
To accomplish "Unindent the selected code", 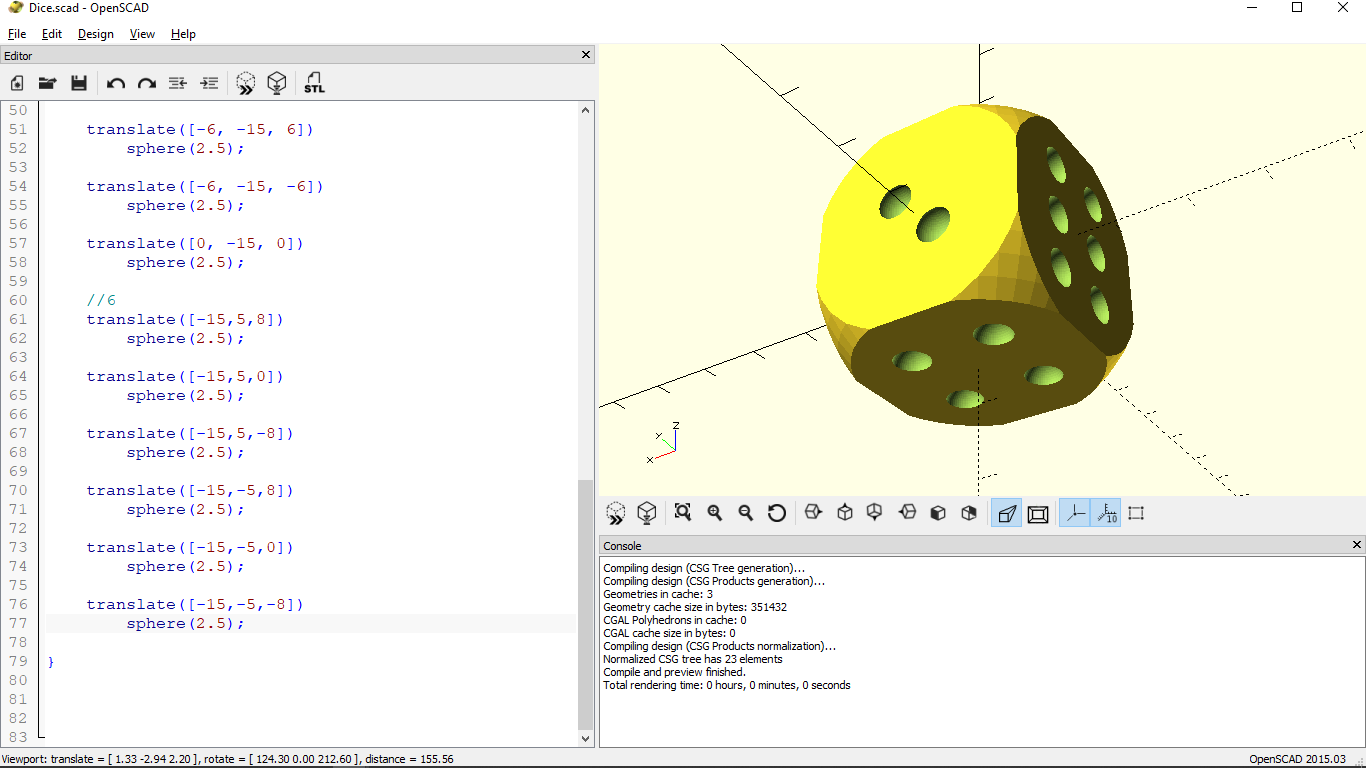I will (x=178, y=84).
